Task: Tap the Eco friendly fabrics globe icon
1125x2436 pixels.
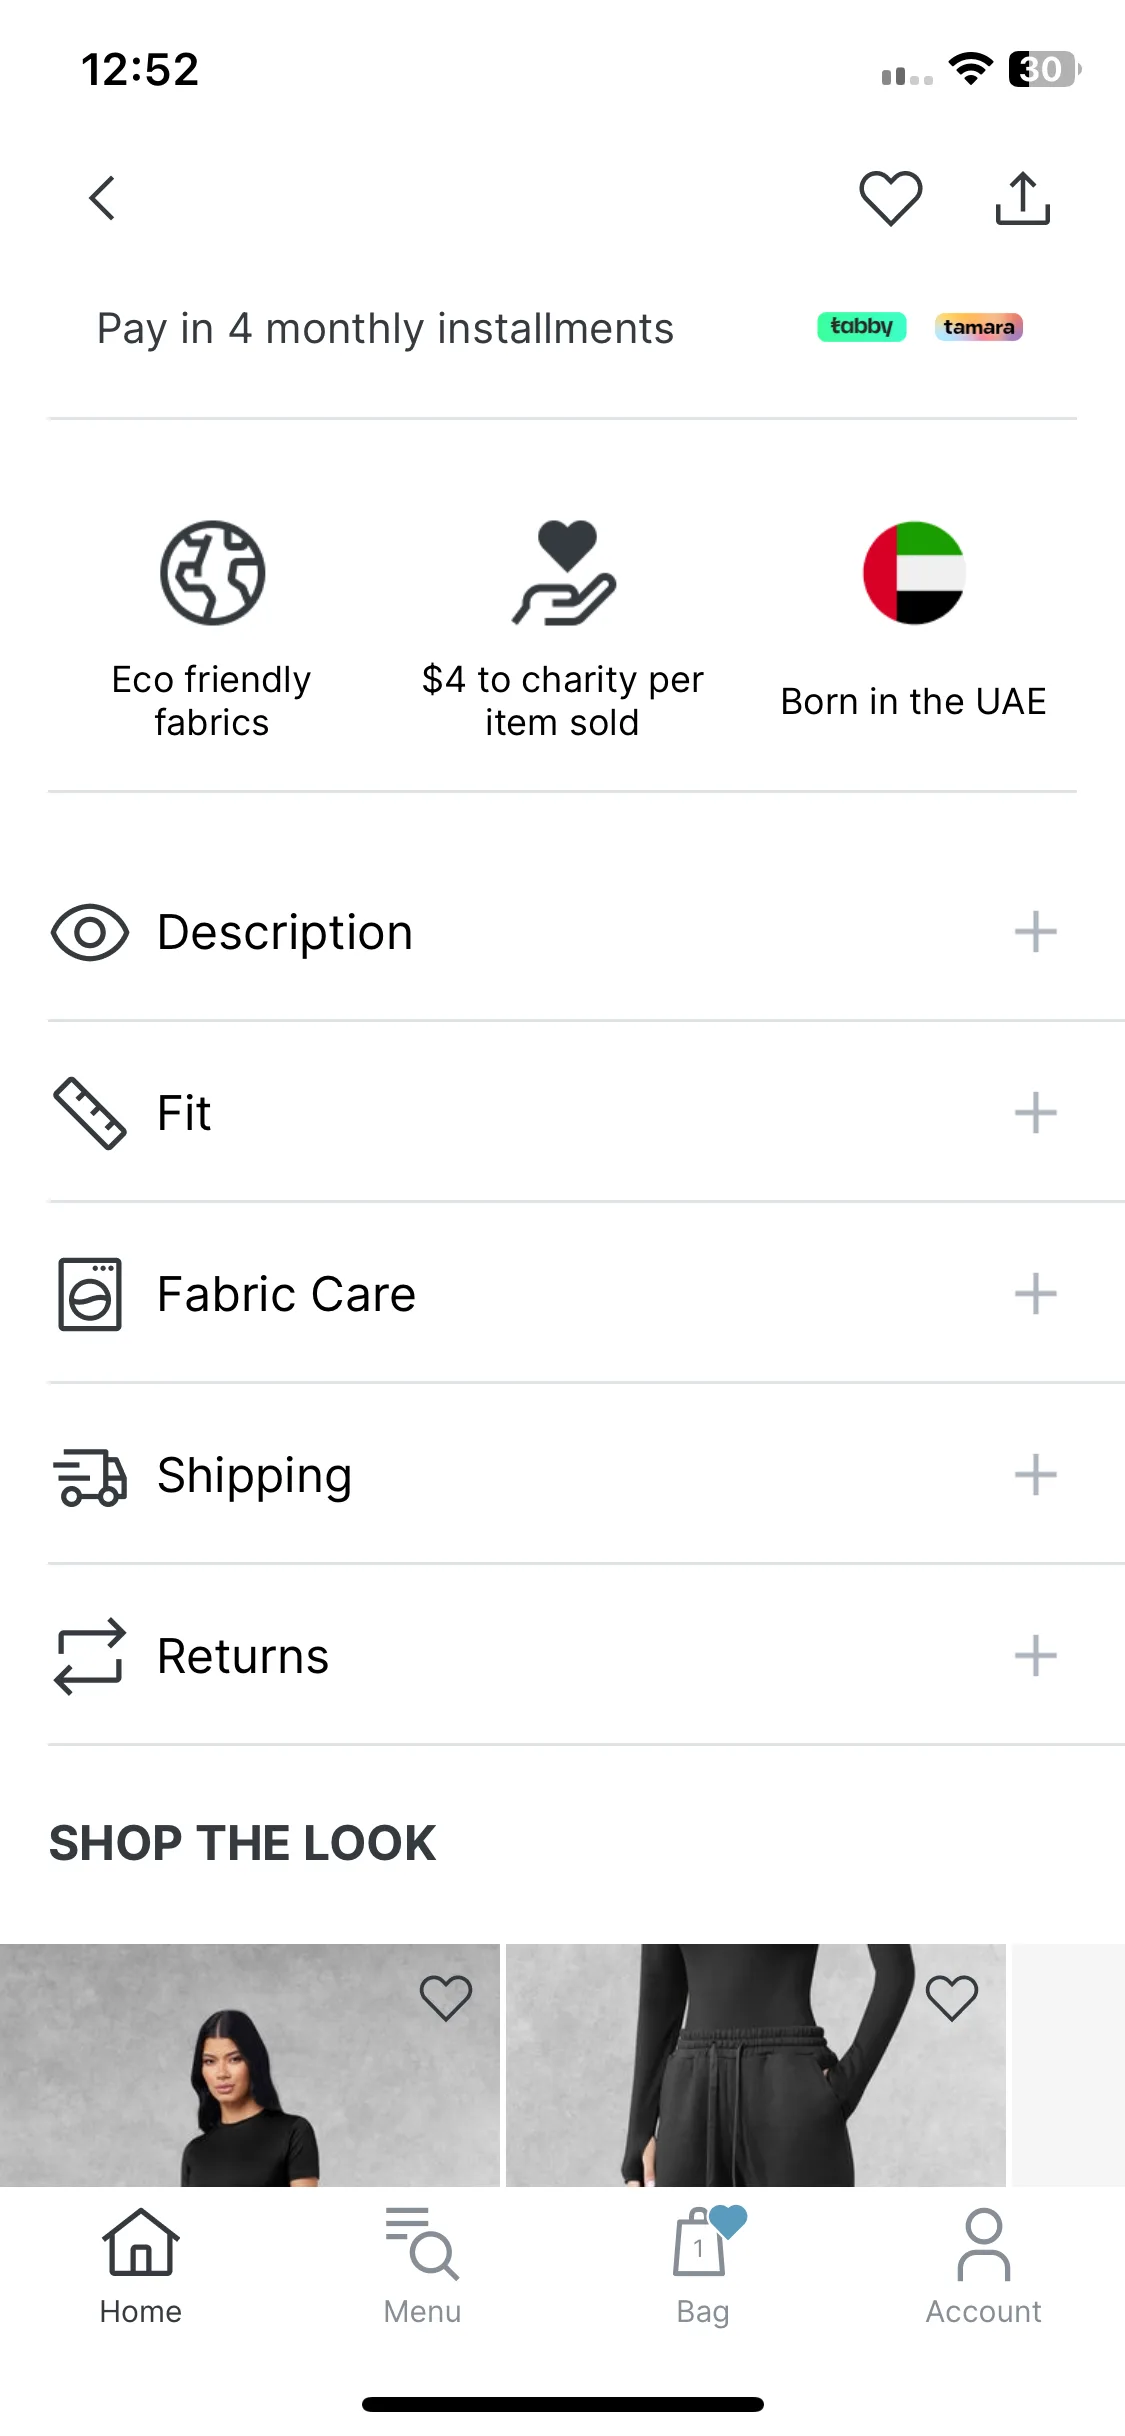Action: click(212, 573)
